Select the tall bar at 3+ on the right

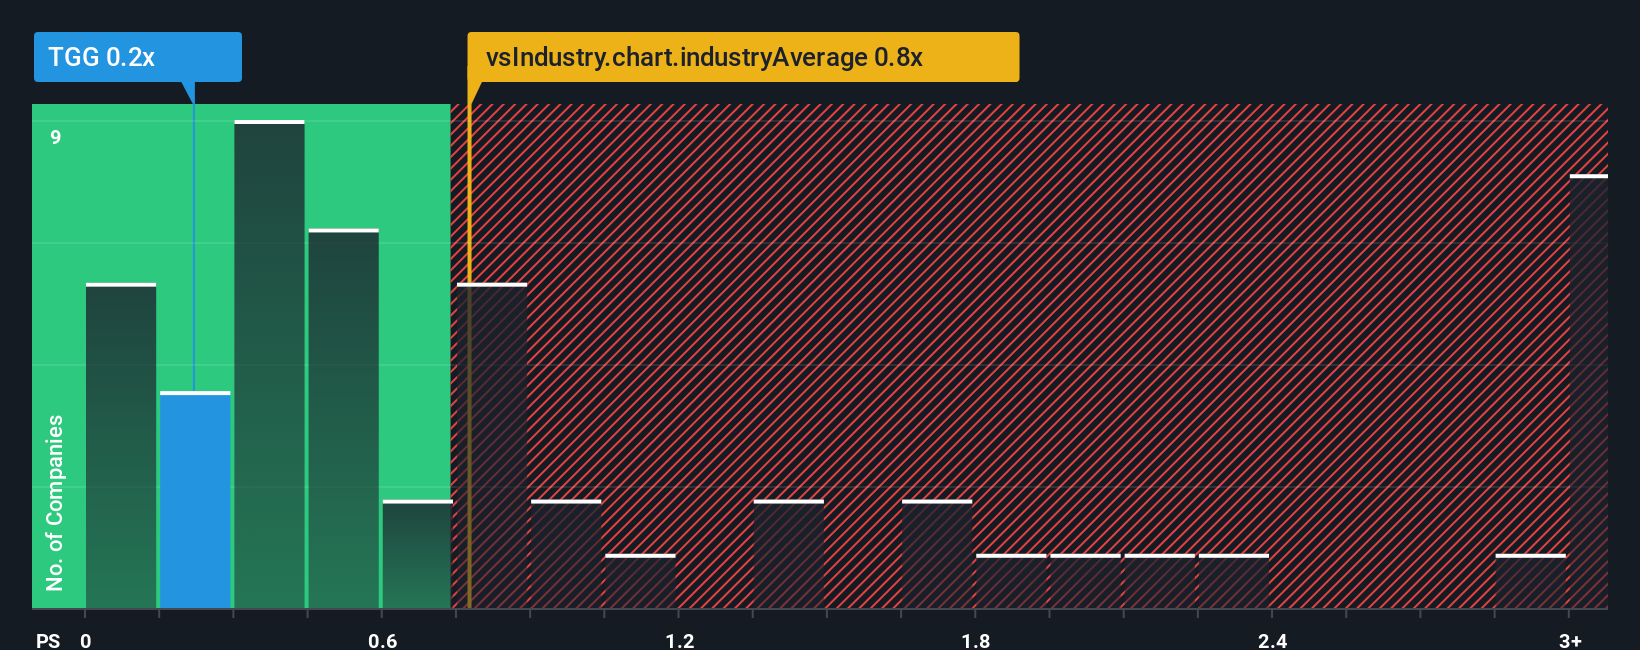coord(1589,392)
